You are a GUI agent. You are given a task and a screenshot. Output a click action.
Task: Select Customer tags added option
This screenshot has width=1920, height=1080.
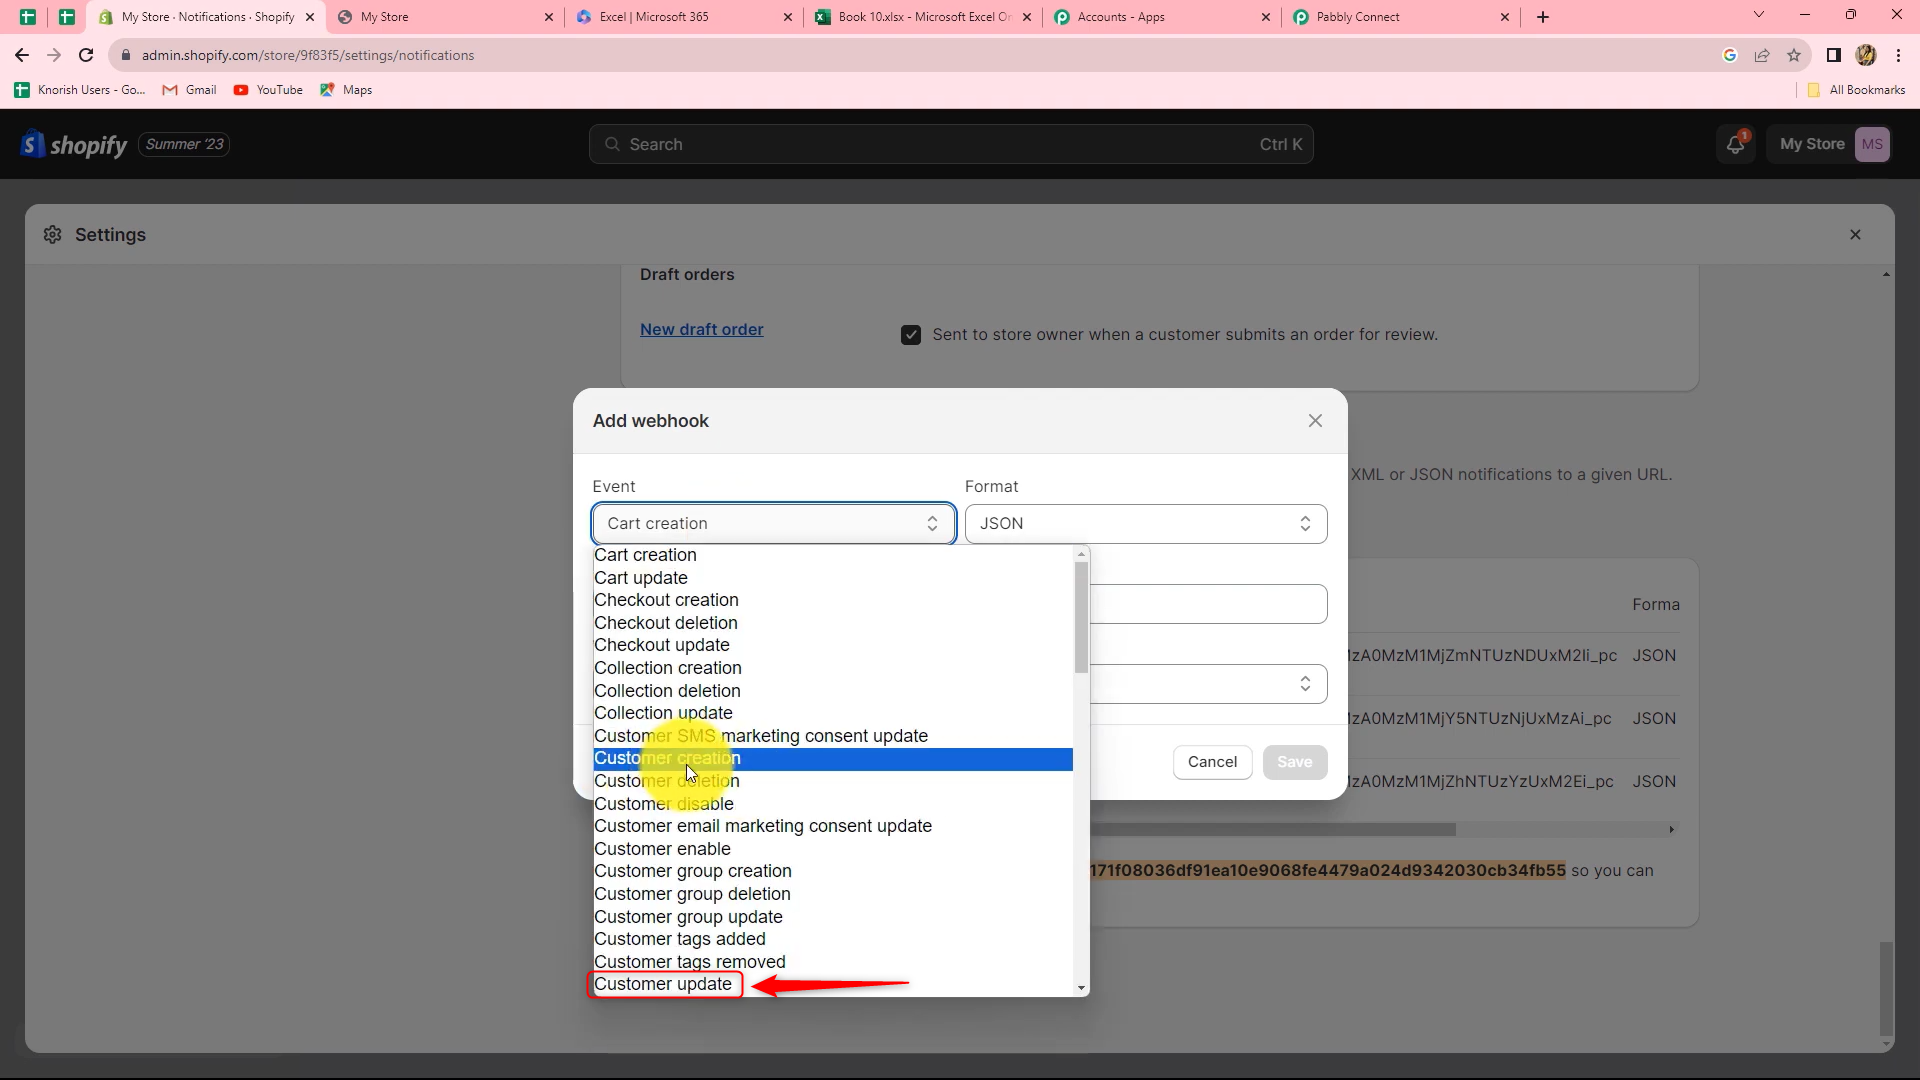[x=833, y=939]
